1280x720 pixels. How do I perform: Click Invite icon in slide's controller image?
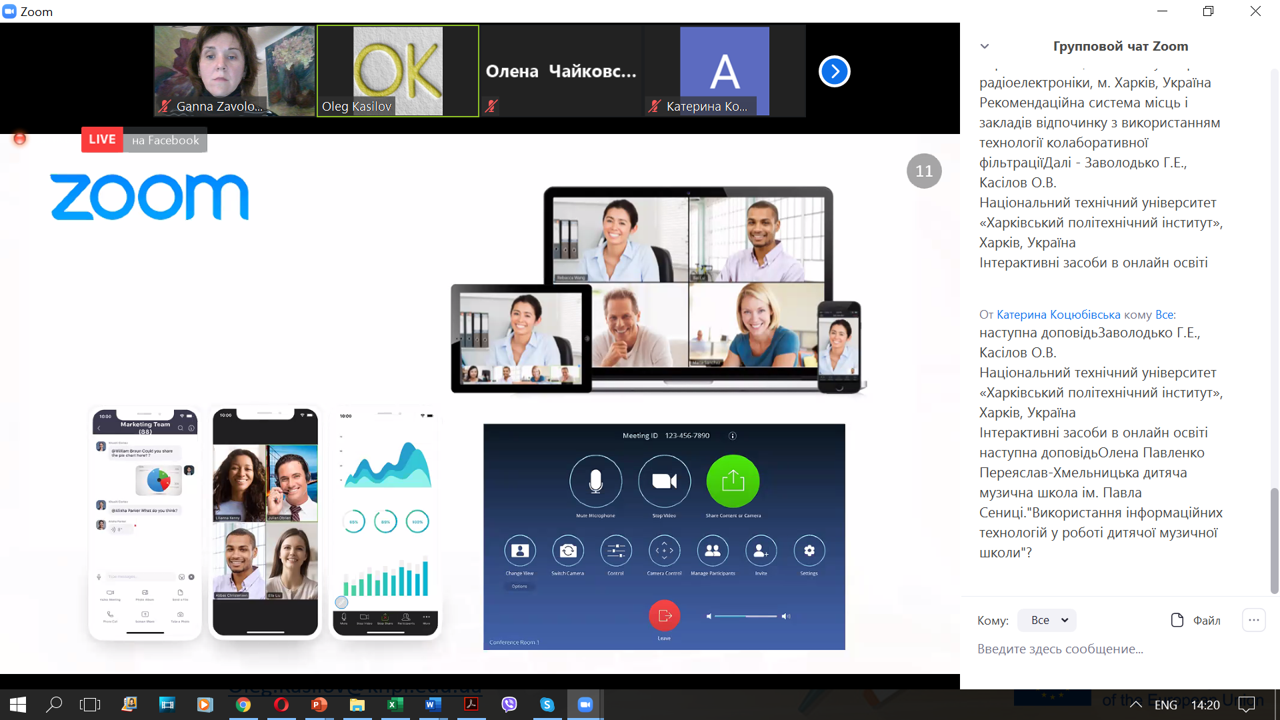tap(761, 550)
